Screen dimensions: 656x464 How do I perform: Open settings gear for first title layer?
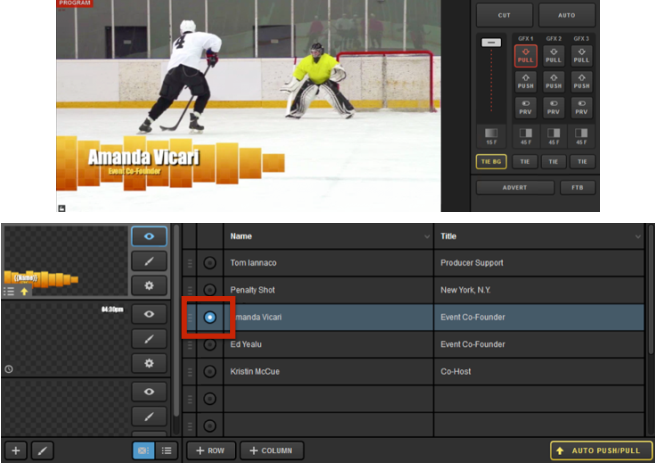coord(150,287)
